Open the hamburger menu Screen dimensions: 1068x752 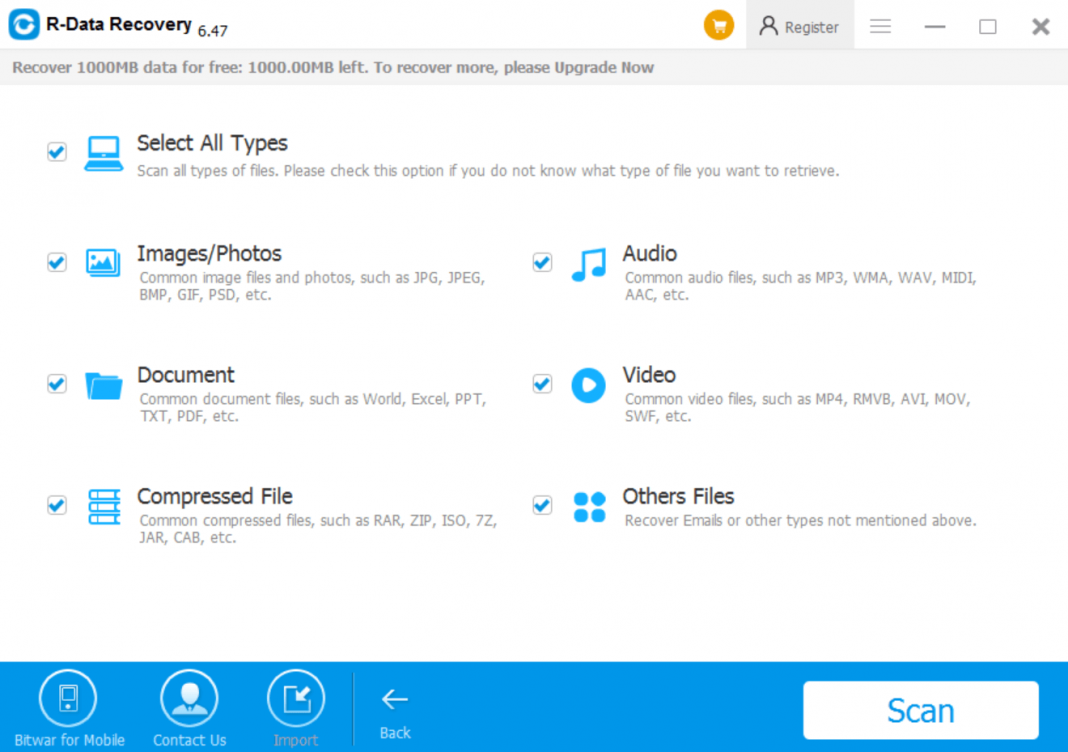click(x=880, y=27)
